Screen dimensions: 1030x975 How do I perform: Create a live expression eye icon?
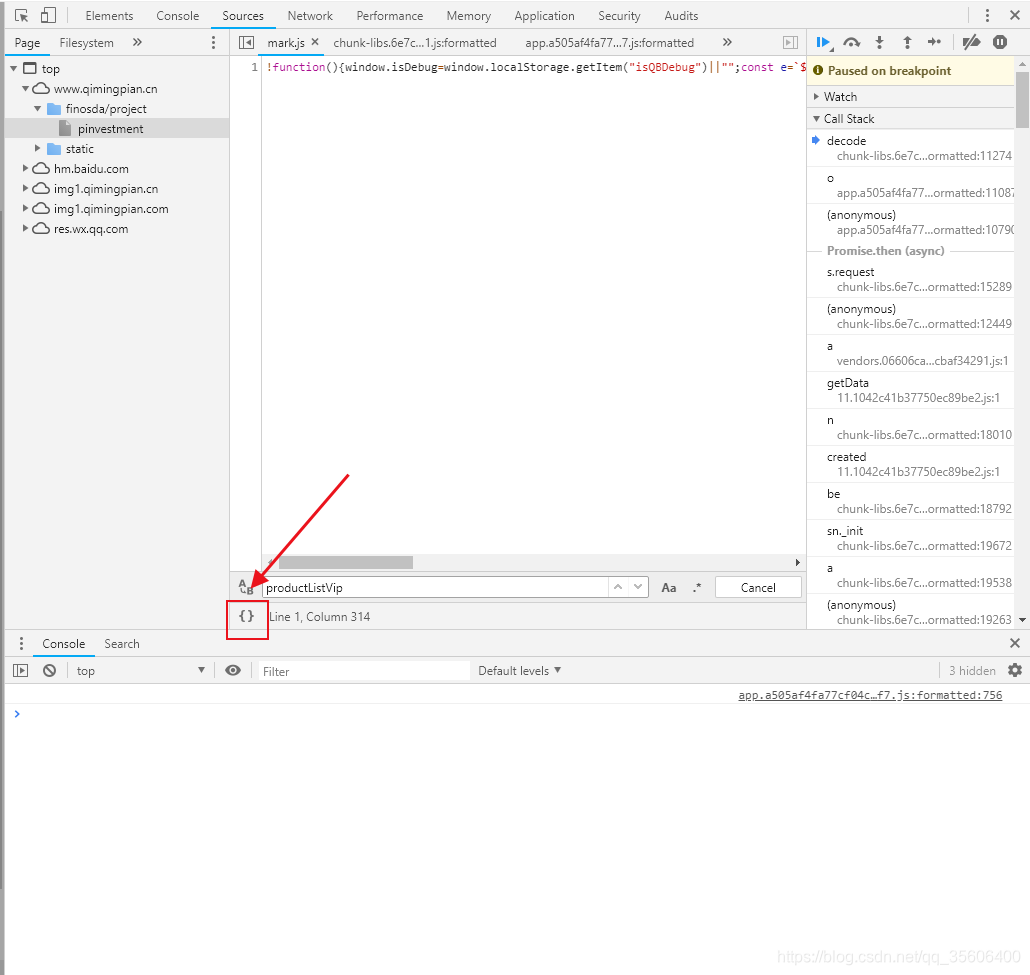pyautogui.click(x=233, y=671)
